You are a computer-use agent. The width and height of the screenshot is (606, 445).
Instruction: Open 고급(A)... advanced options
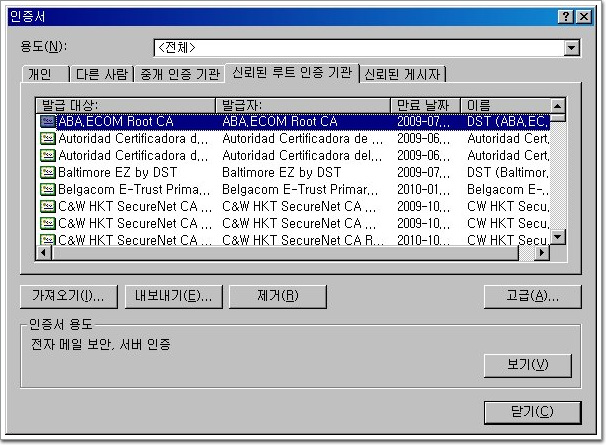[532, 296]
